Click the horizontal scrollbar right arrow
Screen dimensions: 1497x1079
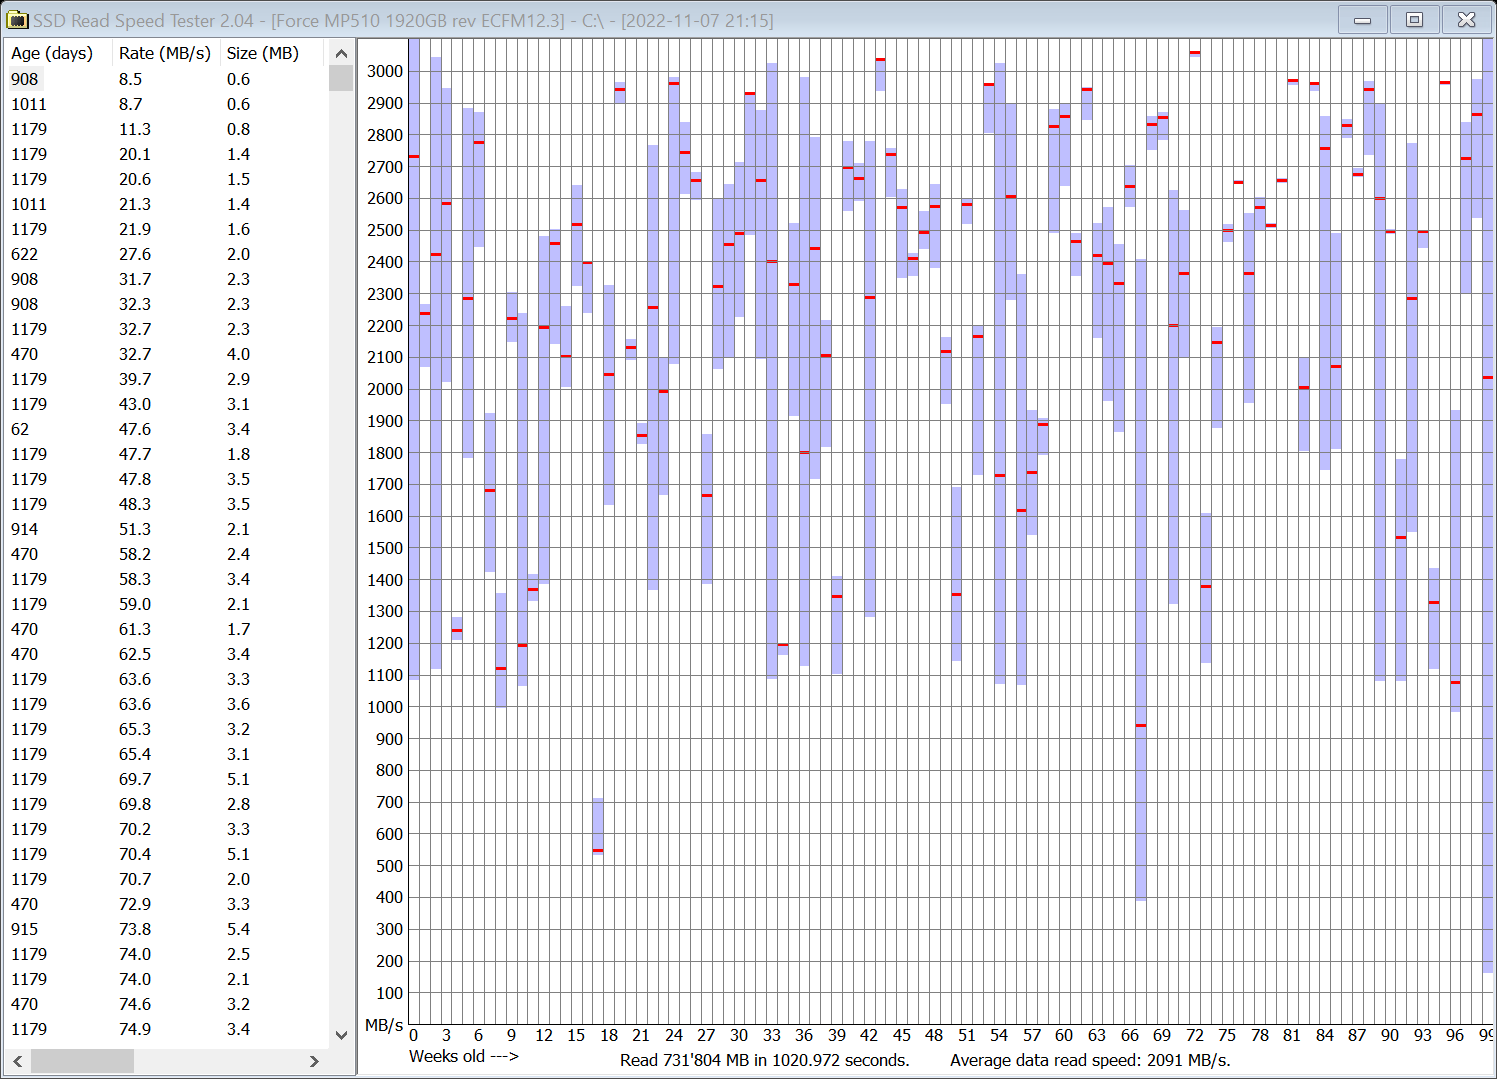click(314, 1061)
